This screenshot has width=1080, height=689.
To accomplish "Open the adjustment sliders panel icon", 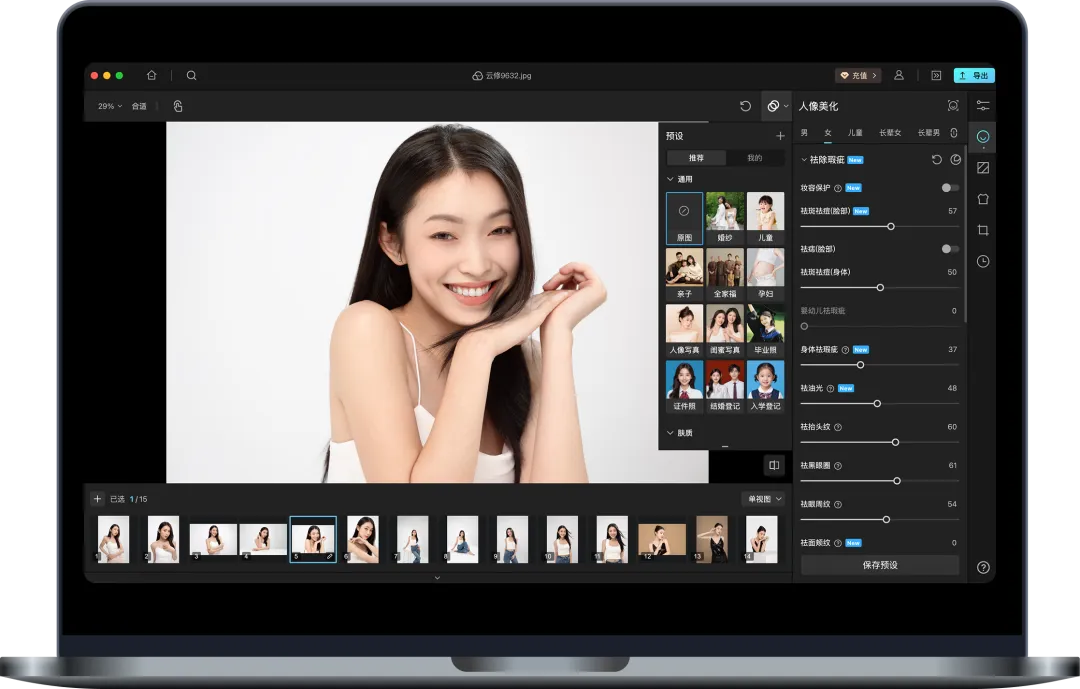I will coord(983,106).
